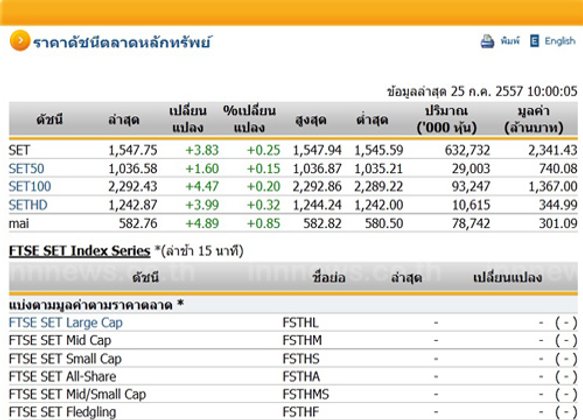The image size is (583, 420).
Task: Click the FSTHS abbreviation
Action: (x=301, y=359)
